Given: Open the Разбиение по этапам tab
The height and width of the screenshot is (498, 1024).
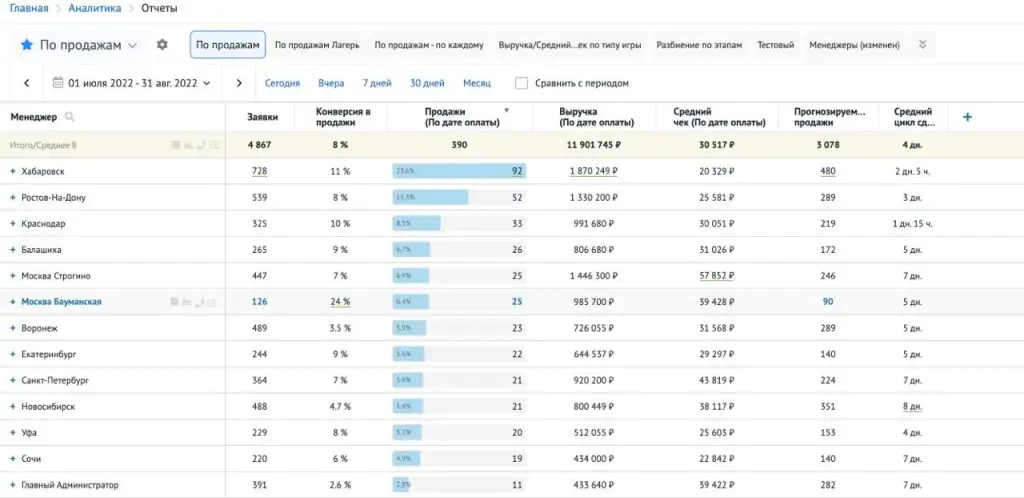Looking at the screenshot, I should (699, 45).
